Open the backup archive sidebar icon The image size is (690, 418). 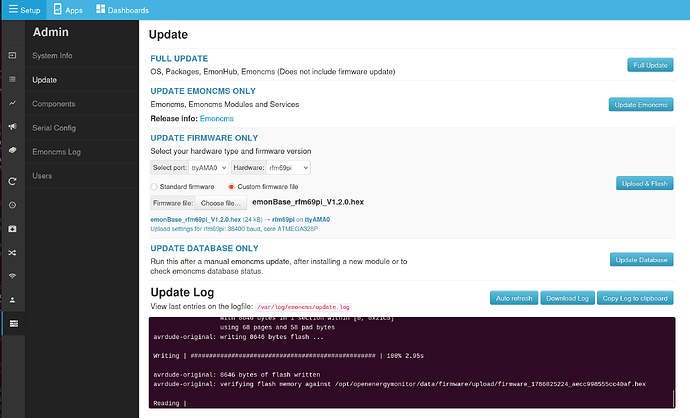coord(12,229)
